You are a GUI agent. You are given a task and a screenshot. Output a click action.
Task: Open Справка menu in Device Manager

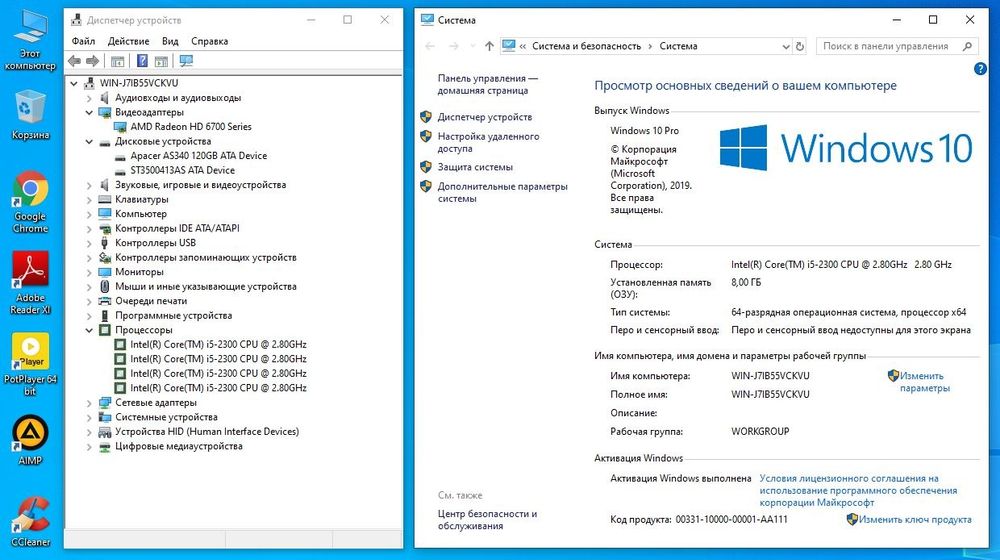209,41
